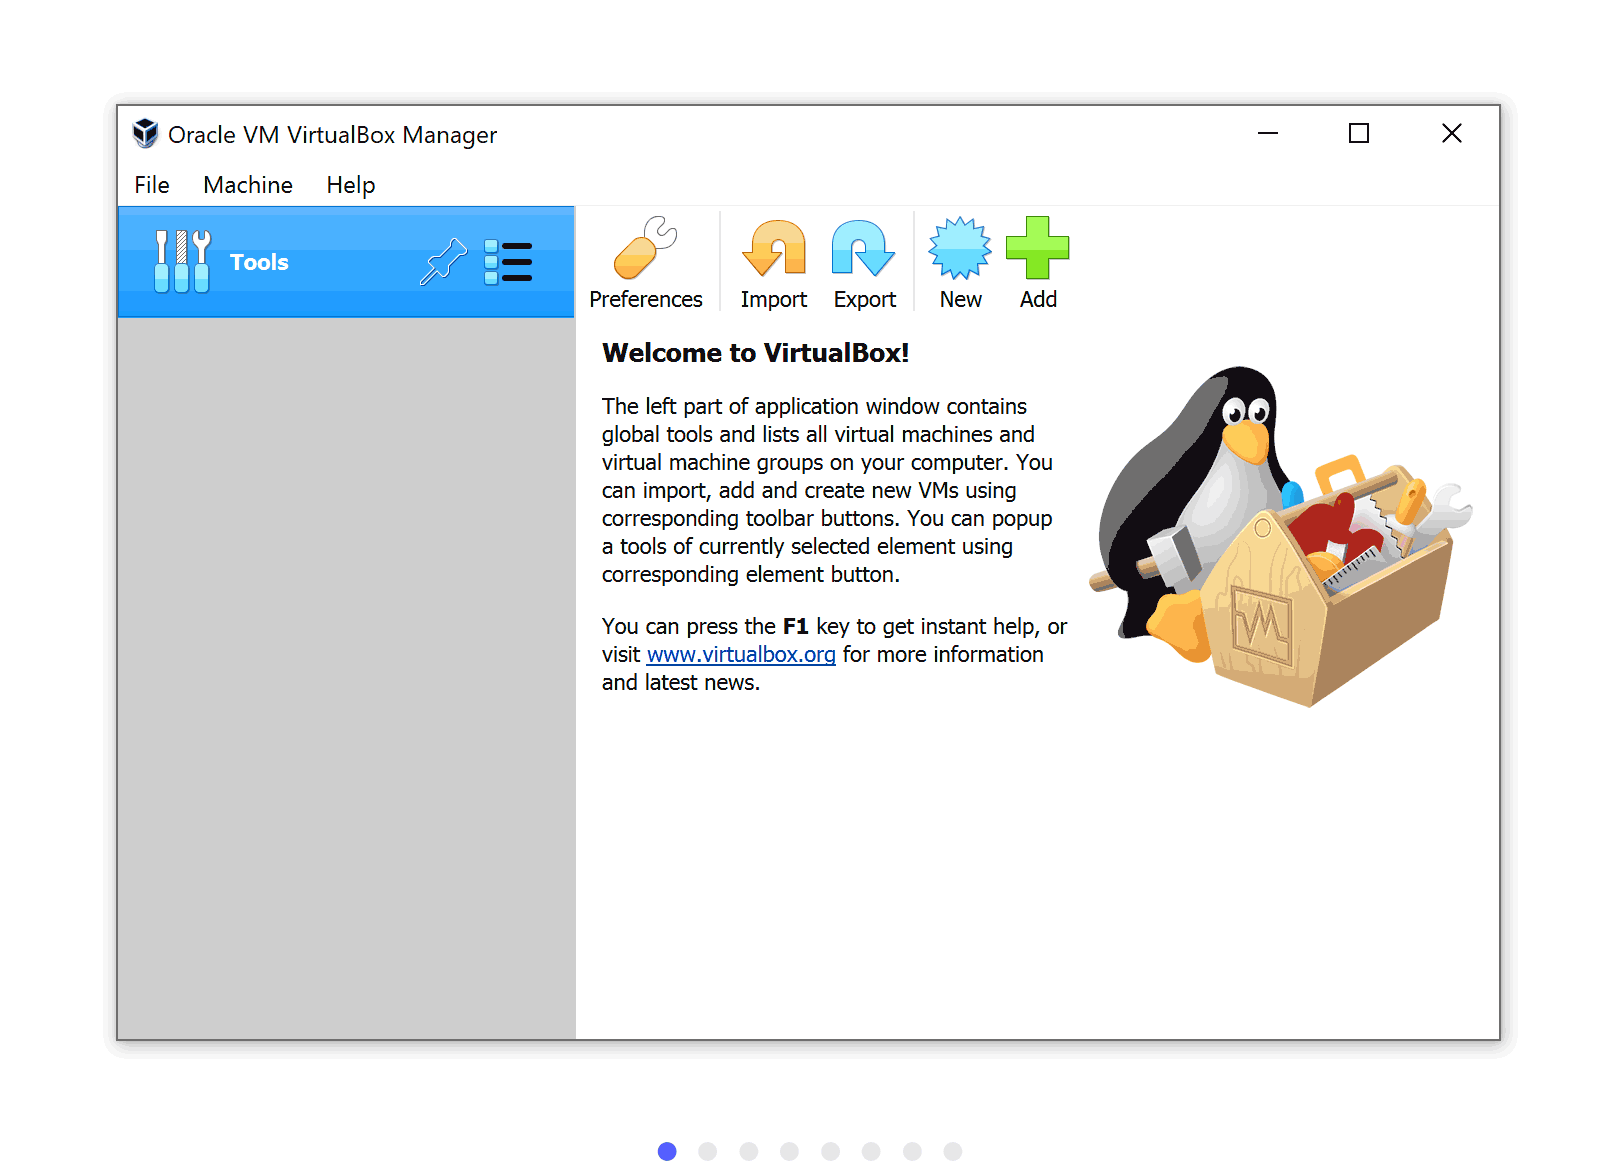
Task: Click the Tools pin icon
Action: 443,262
